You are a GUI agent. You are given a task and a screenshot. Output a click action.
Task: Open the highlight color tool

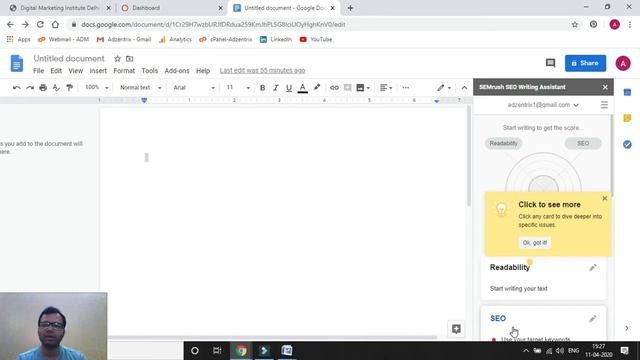317,87
